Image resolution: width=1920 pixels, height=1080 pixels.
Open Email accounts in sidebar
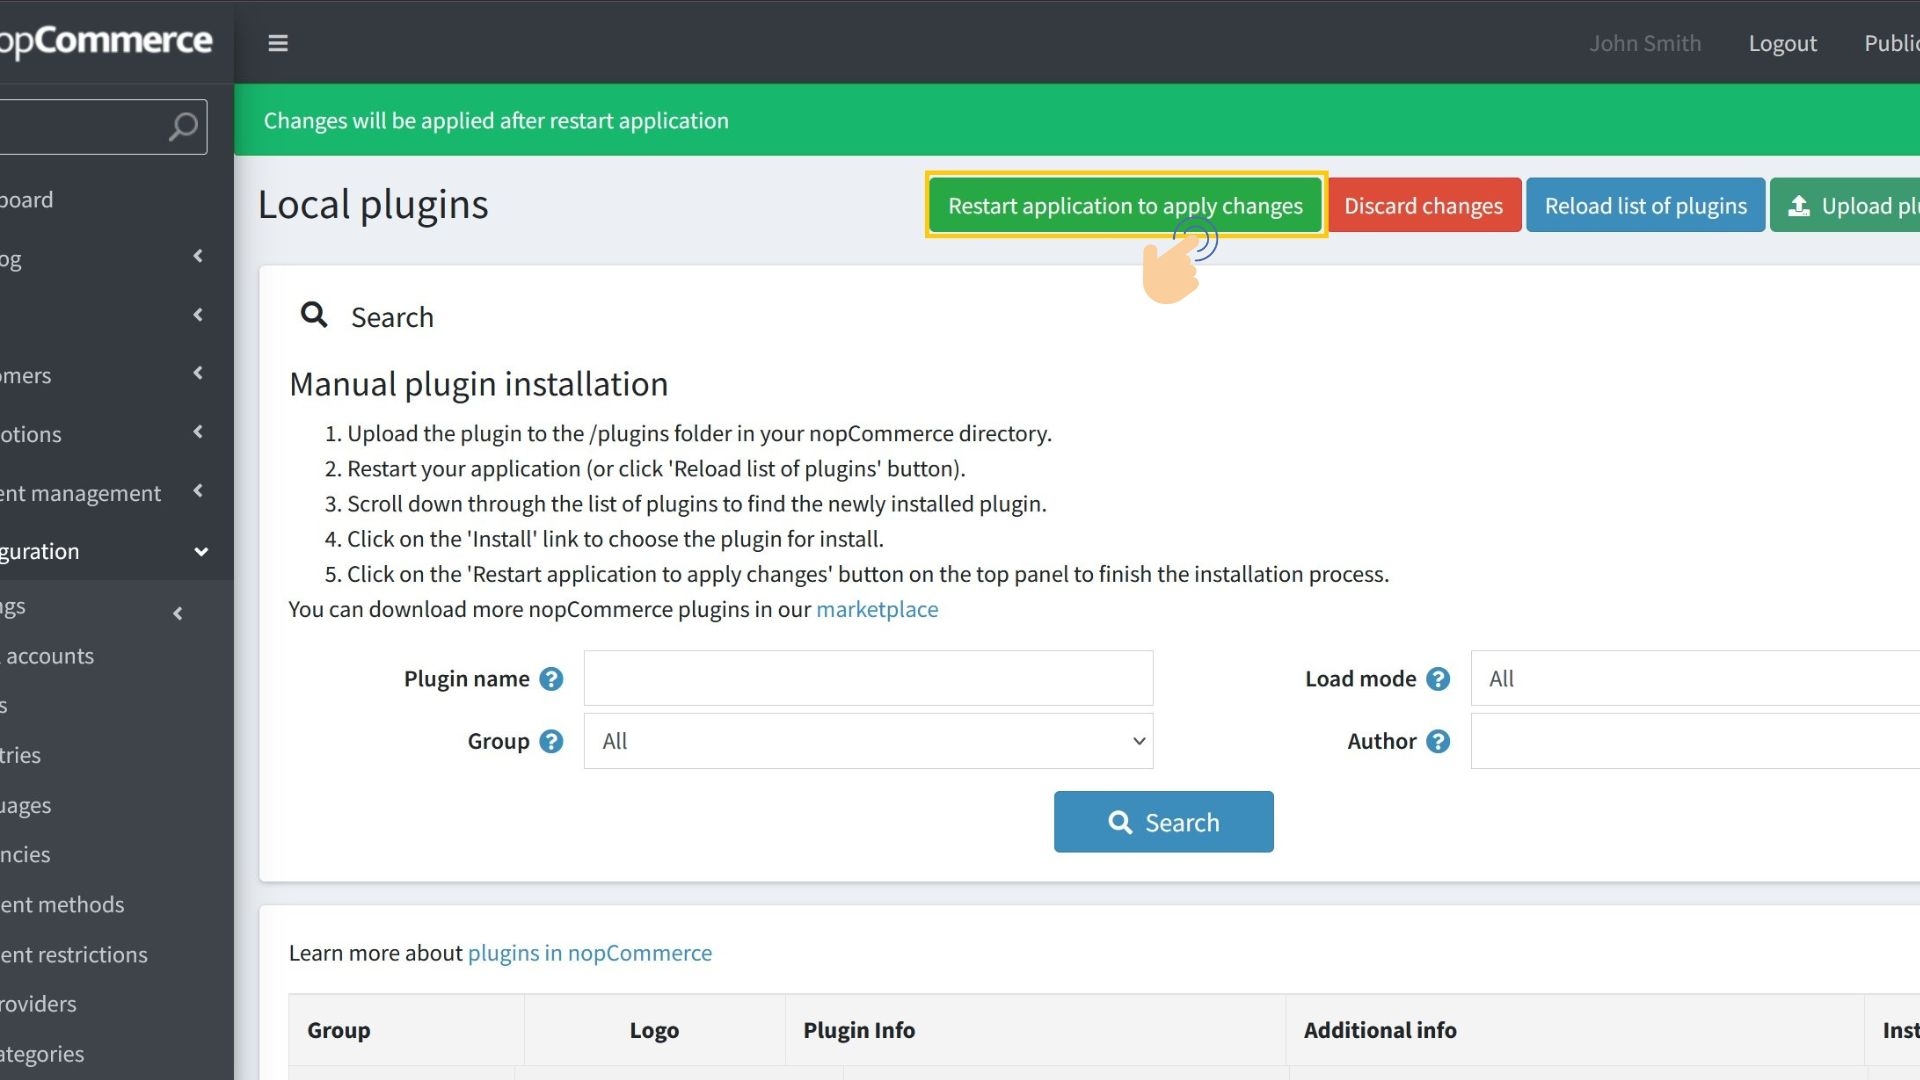(x=47, y=656)
